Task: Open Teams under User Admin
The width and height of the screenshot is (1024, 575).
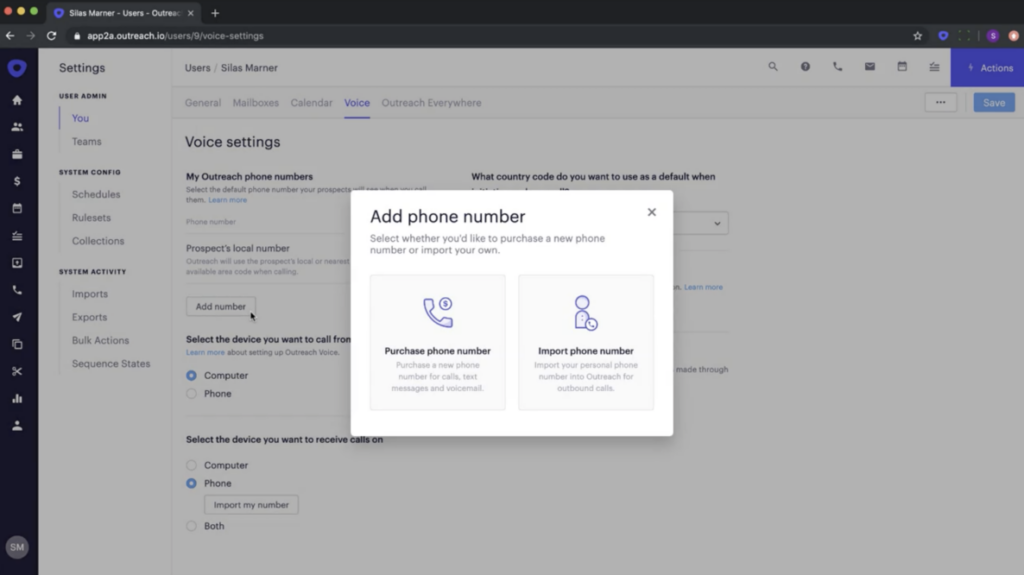Action: pyautogui.click(x=87, y=142)
